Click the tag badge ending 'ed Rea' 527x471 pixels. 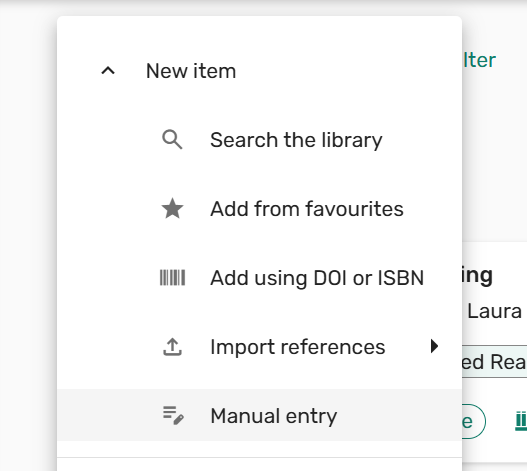(494, 362)
